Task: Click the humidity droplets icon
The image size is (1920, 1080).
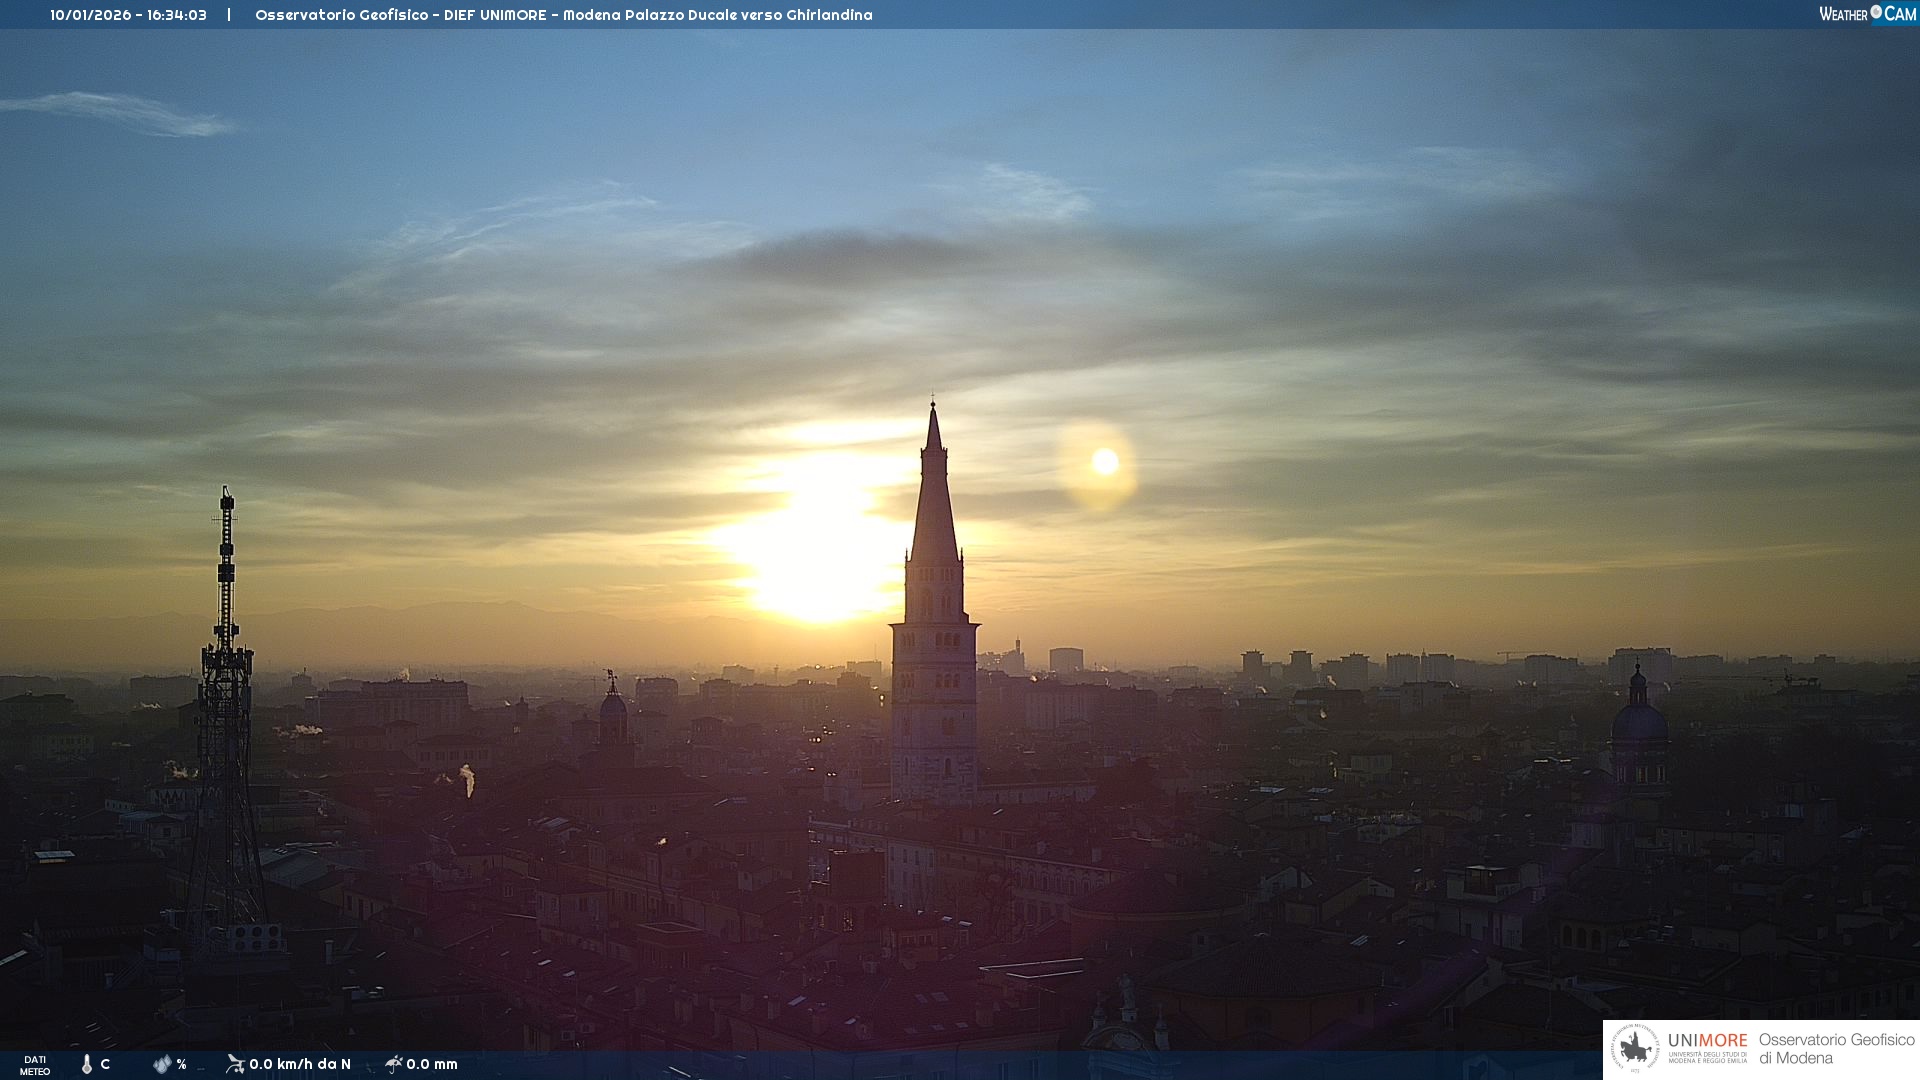Action: point(162,1064)
